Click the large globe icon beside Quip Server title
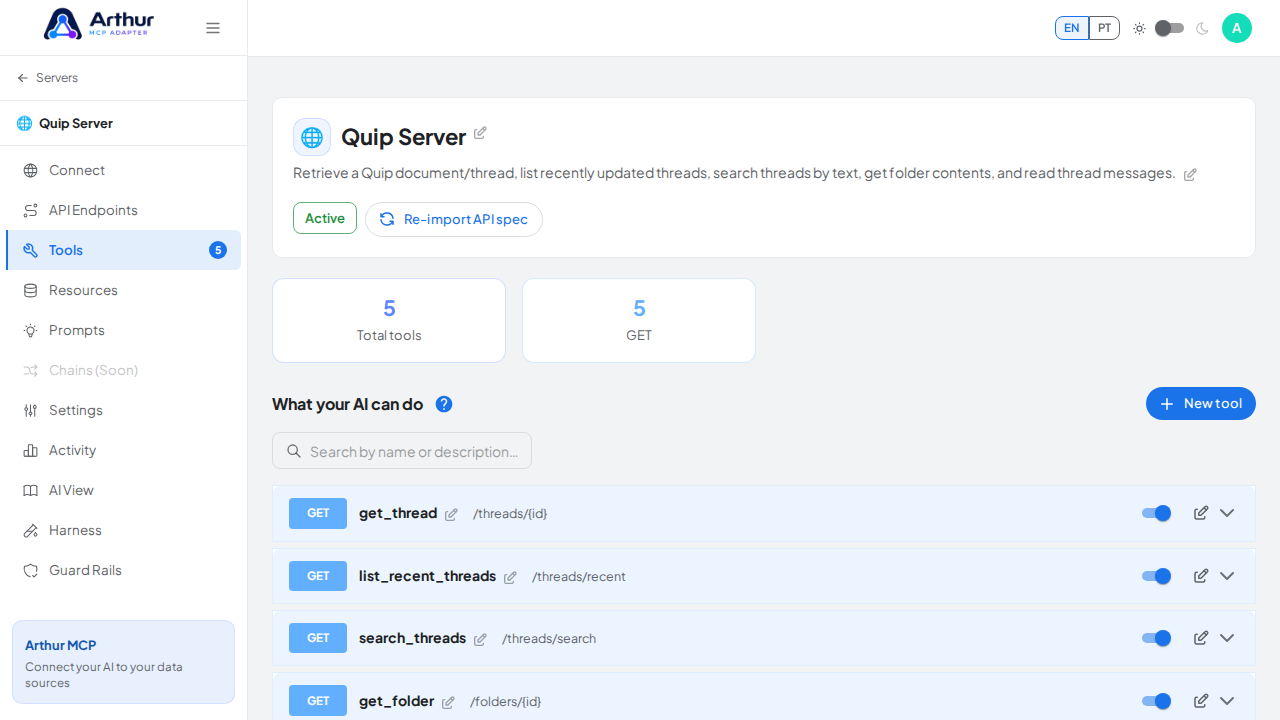Viewport: 1280px width, 720px height. pos(312,137)
